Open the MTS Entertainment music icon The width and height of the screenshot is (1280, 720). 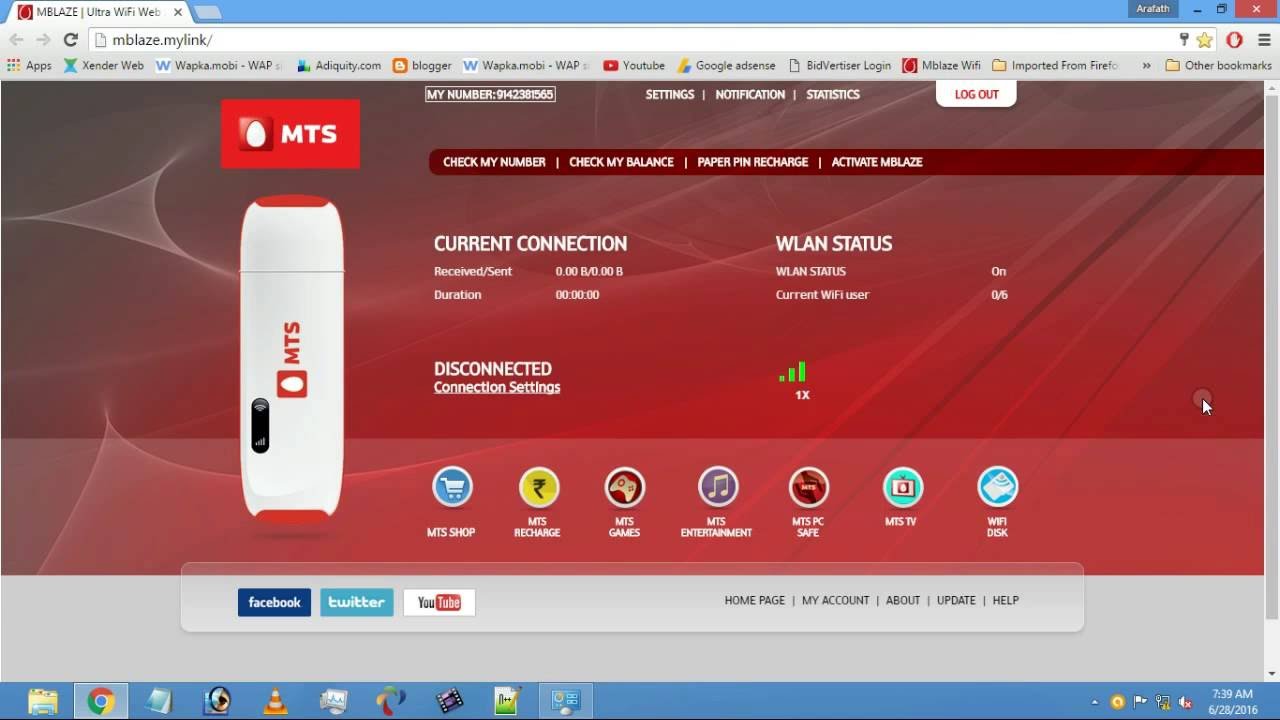pyautogui.click(x=717, y=487)
